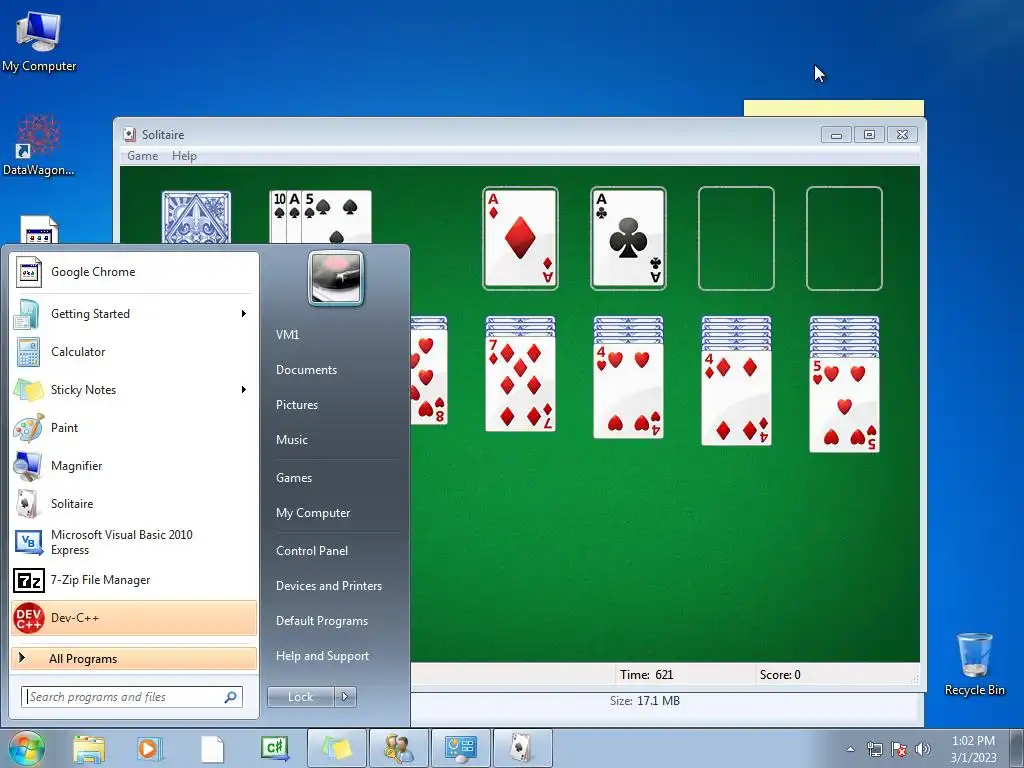Open Pictures from Start menu
Viewport: 1024px width, 768px height.
(296, 405)
